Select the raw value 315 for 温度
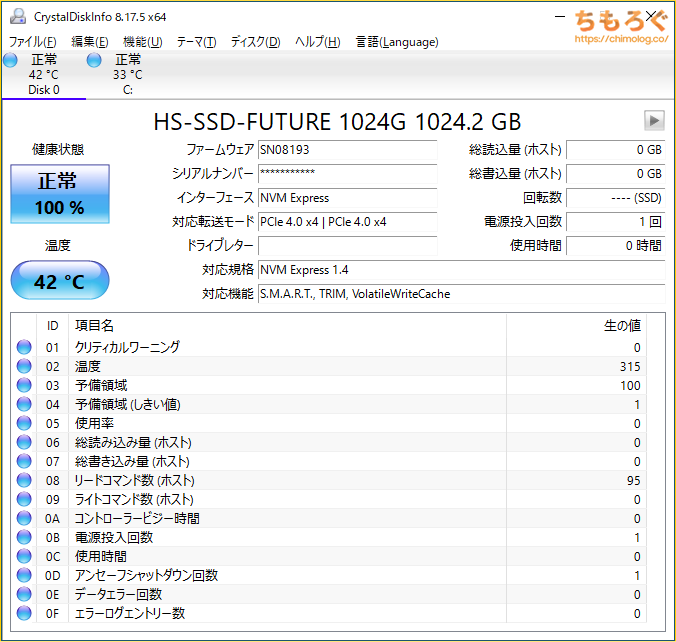676x642 pixels. (630, 366)
